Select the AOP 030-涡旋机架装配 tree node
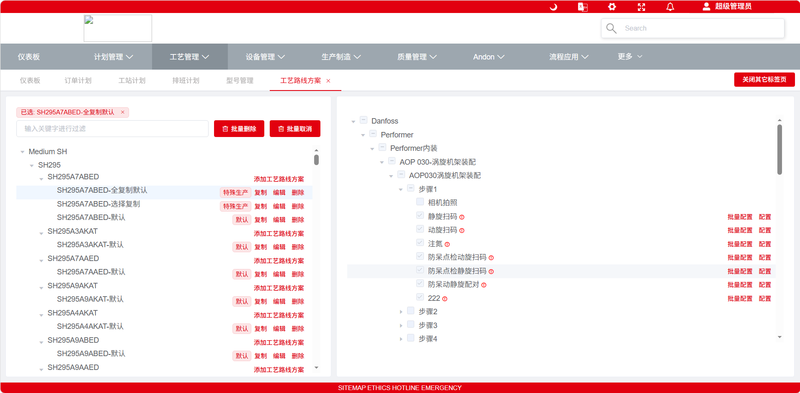 (x=438, y=162)
